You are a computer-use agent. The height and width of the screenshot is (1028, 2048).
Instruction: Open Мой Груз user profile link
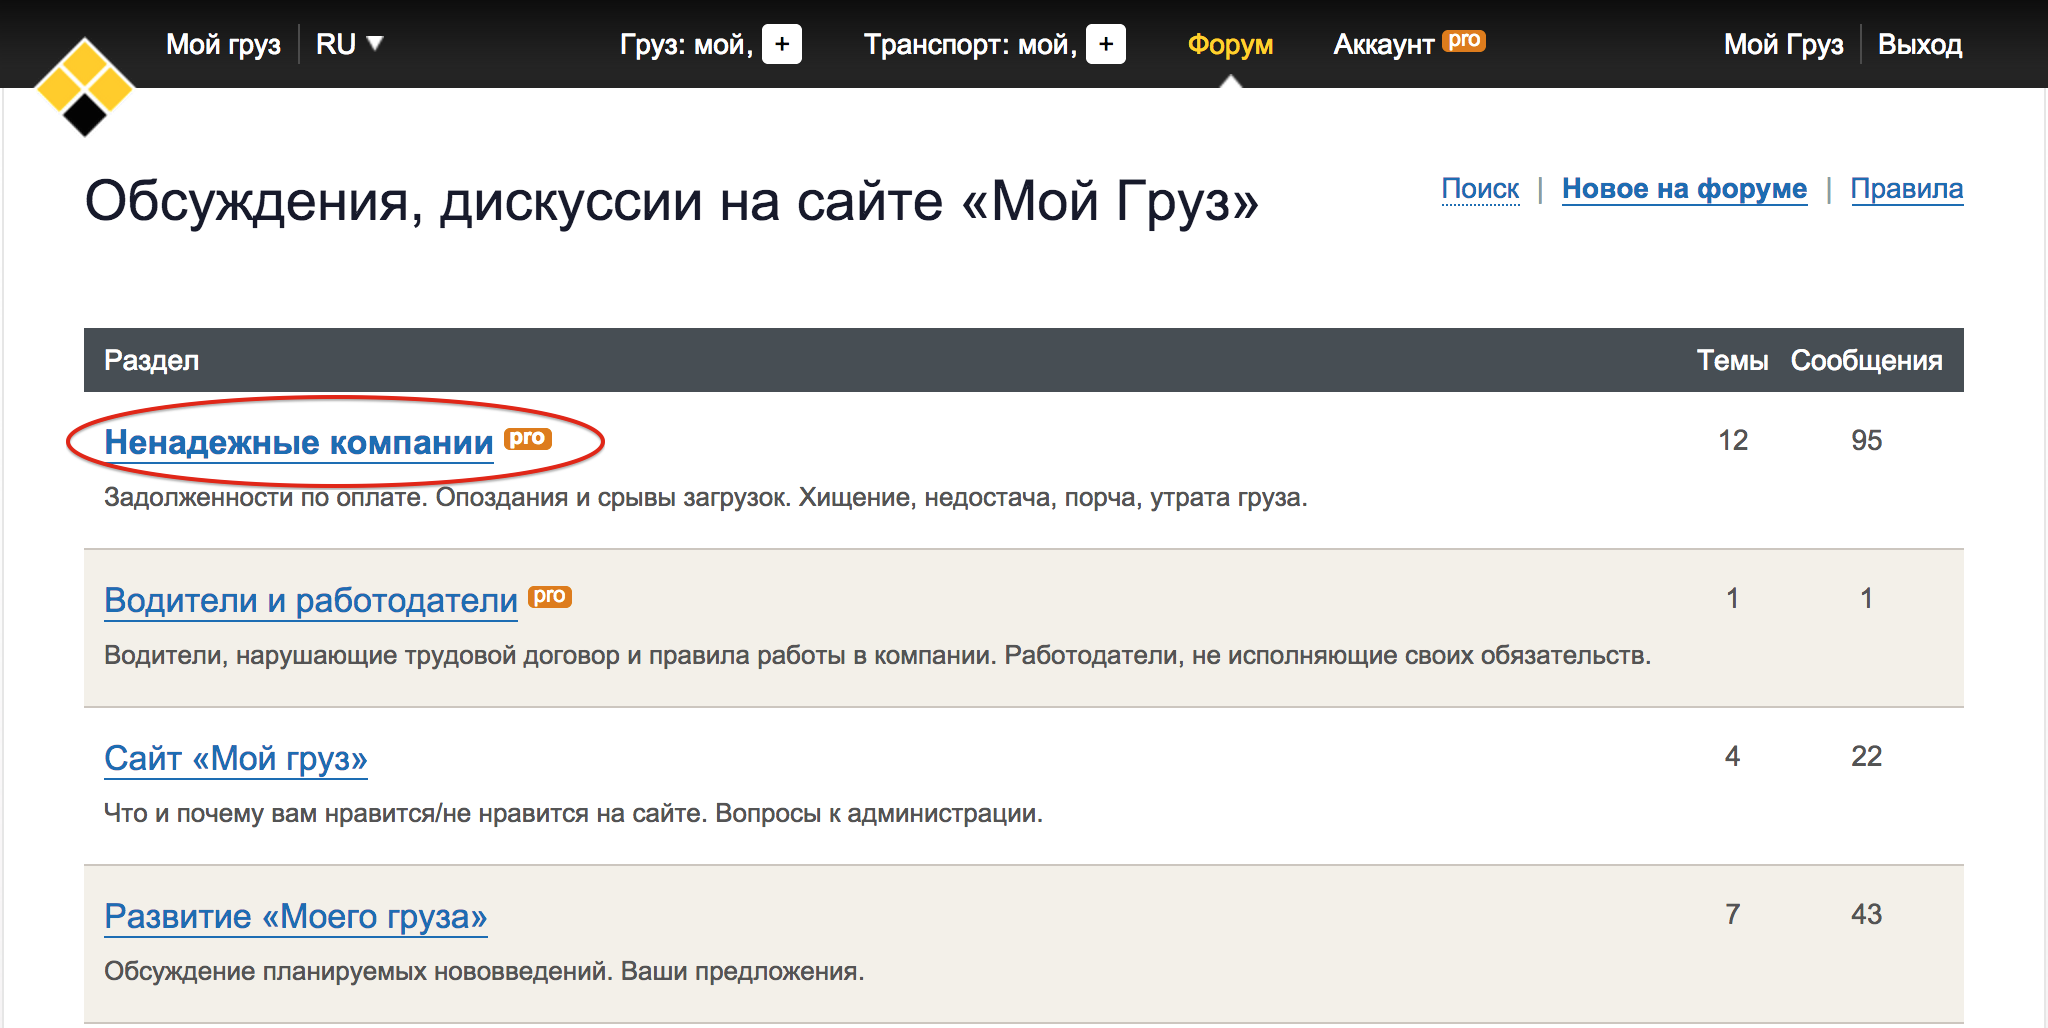[1783, 44]
